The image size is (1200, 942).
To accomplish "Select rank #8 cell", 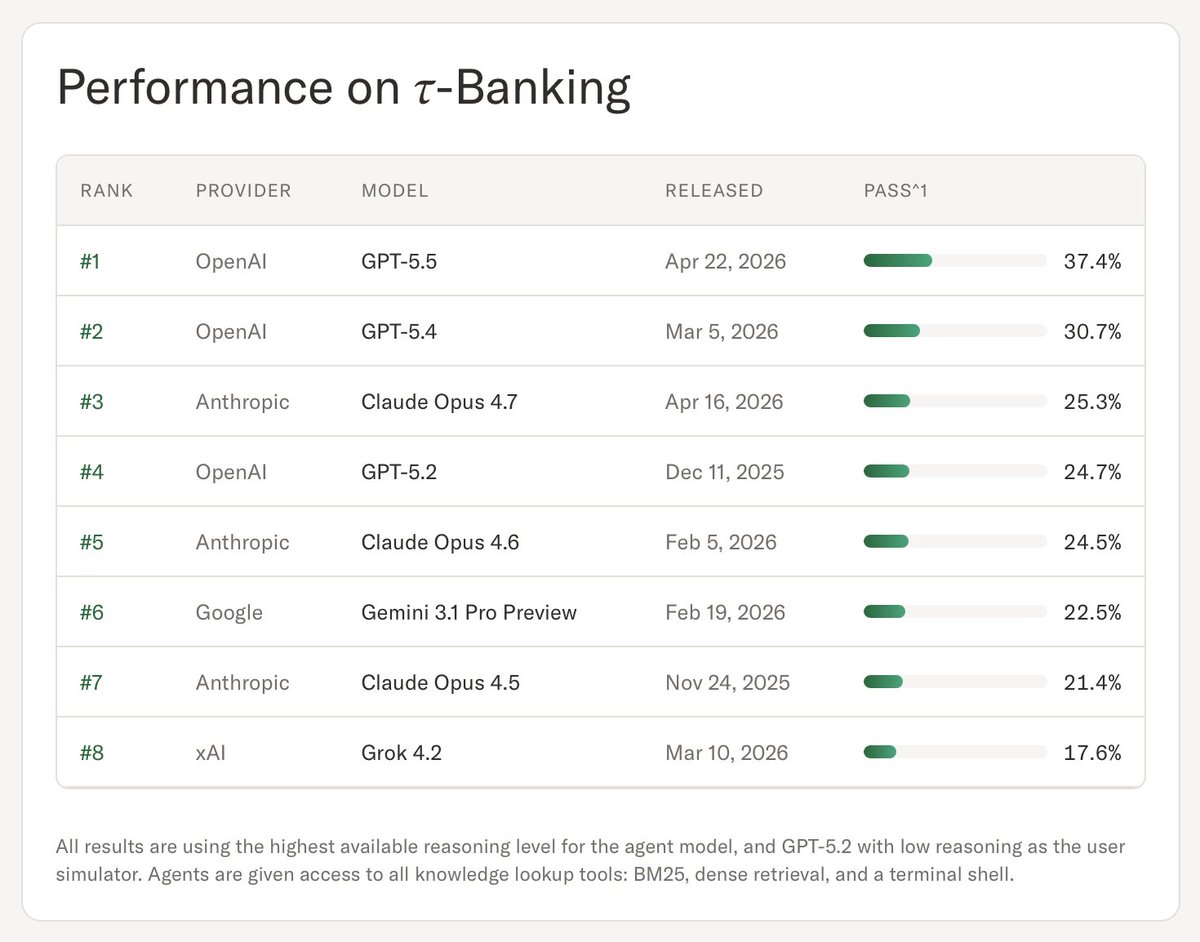I will (x=92, y=752).
